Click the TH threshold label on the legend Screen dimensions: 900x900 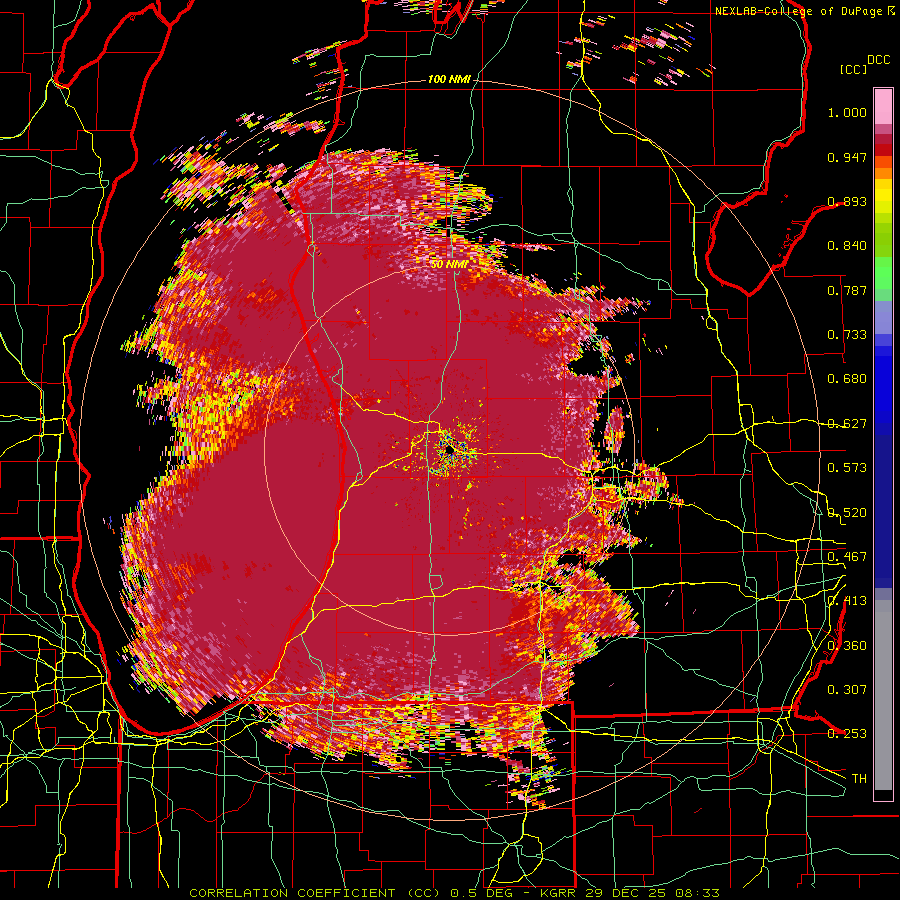(x=859, y=779)
